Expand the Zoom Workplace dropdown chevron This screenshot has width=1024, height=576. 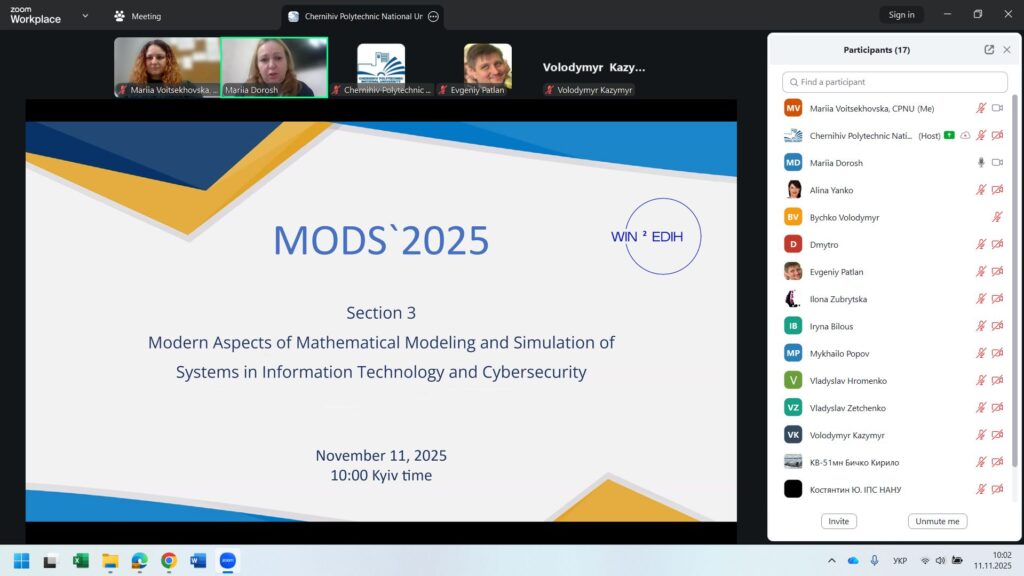(x=85, y=16)
